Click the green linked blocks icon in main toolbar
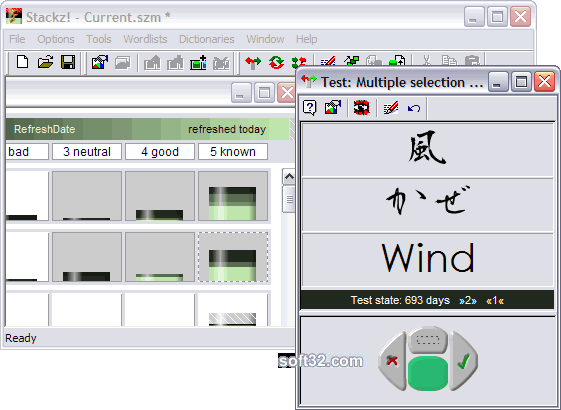The width and height of the screenshot is (561, 410). [351, 60]
